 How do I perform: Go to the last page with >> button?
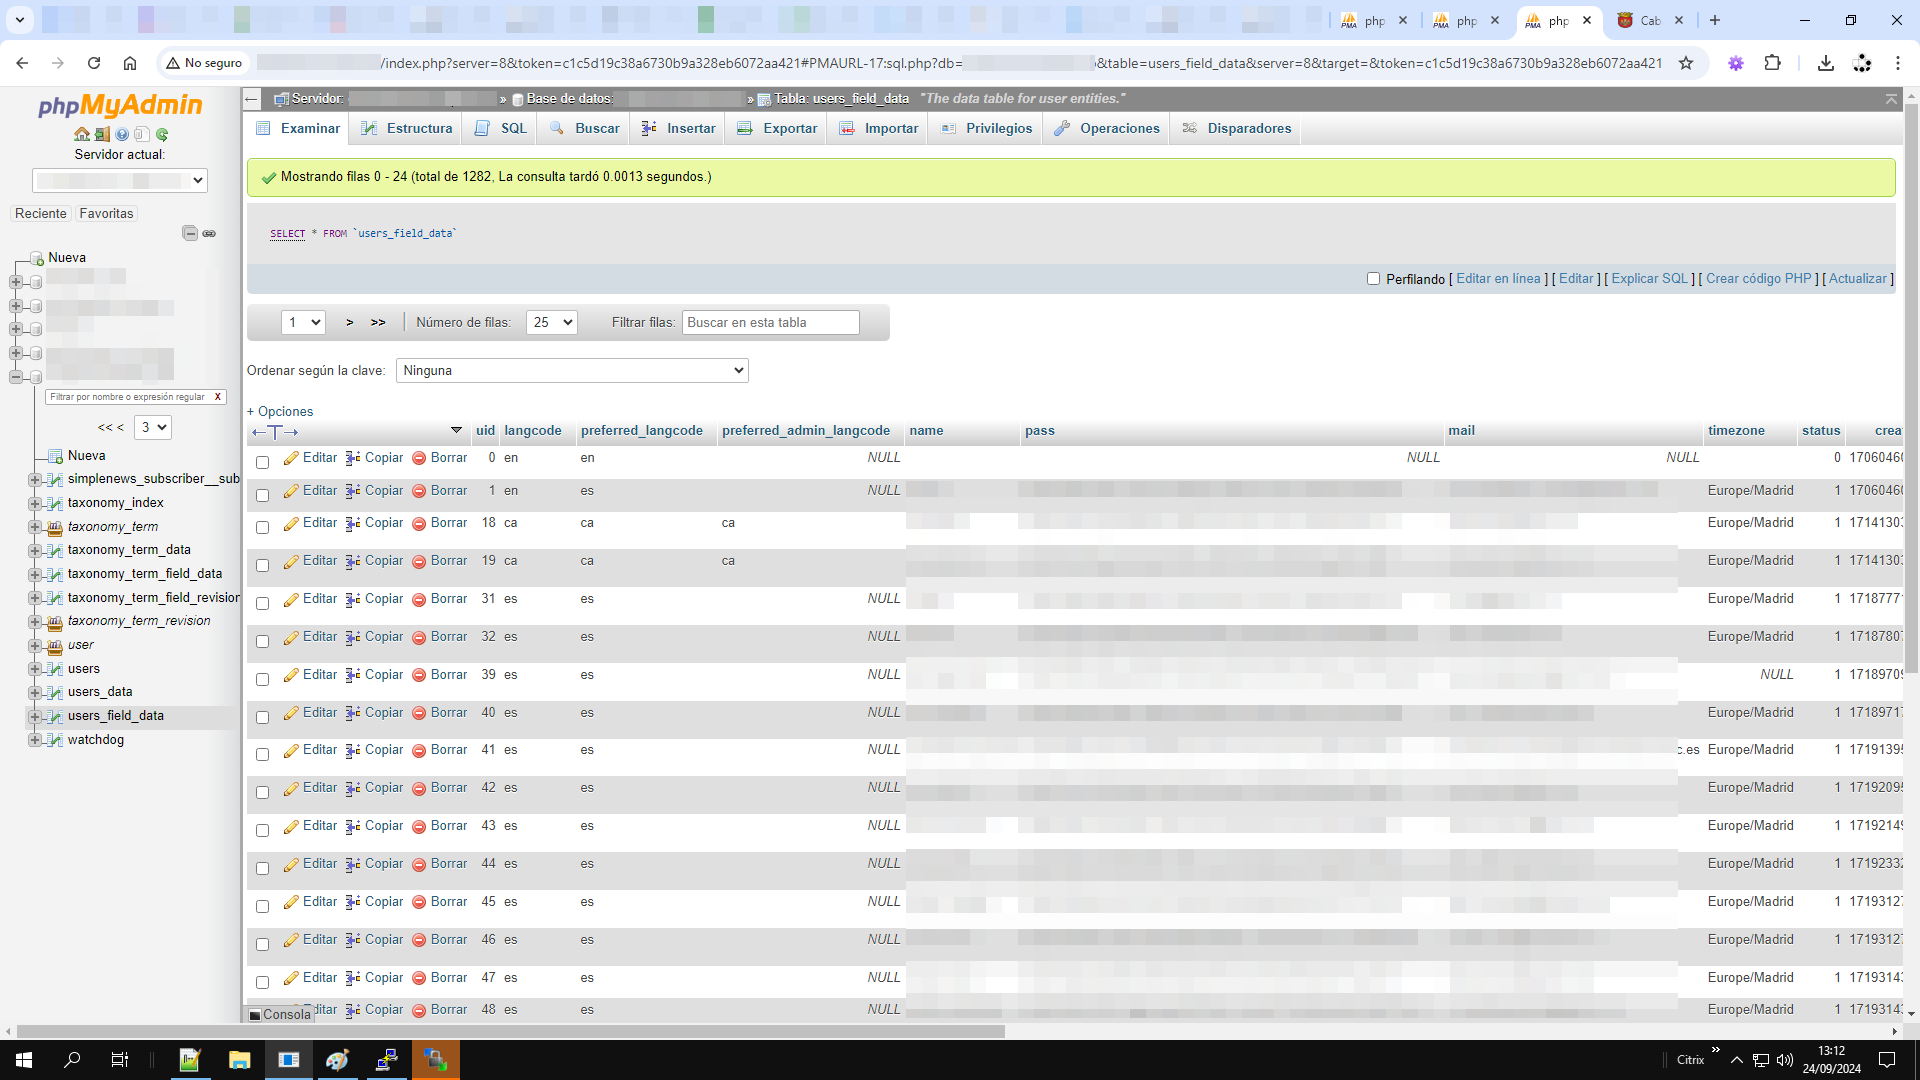tap(378, 322)
